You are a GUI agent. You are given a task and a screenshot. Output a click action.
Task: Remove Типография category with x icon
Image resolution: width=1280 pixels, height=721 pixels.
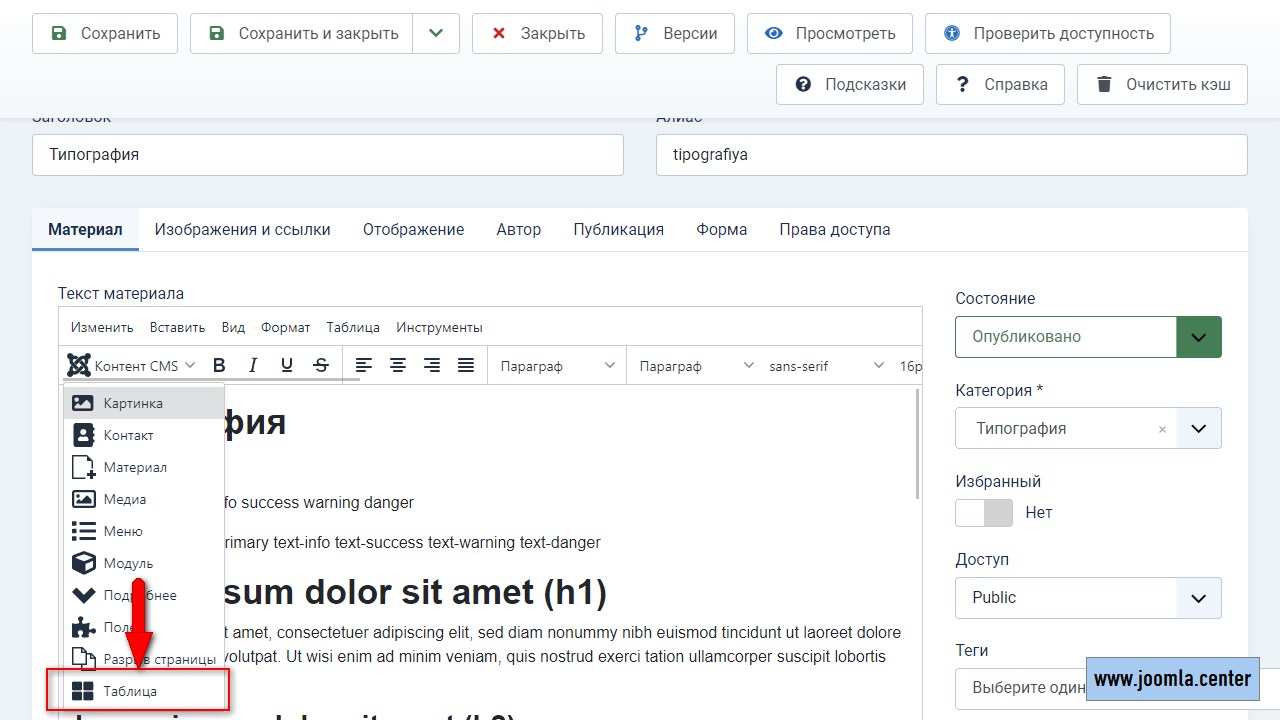point(1162,429)
